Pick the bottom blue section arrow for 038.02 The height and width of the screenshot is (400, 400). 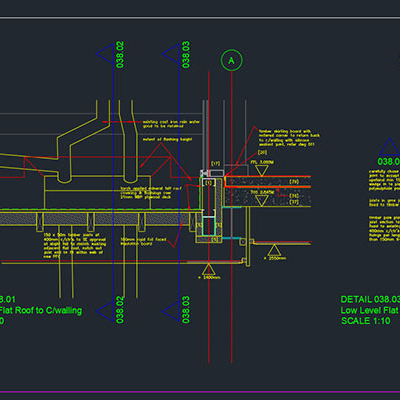(x=105, y=311)
